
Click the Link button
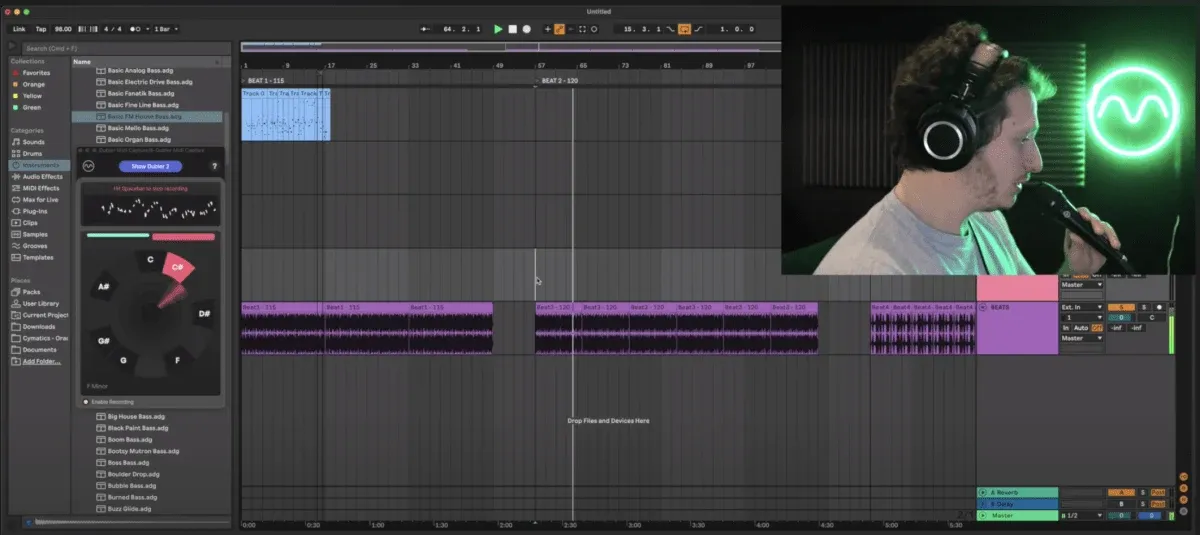19,29
